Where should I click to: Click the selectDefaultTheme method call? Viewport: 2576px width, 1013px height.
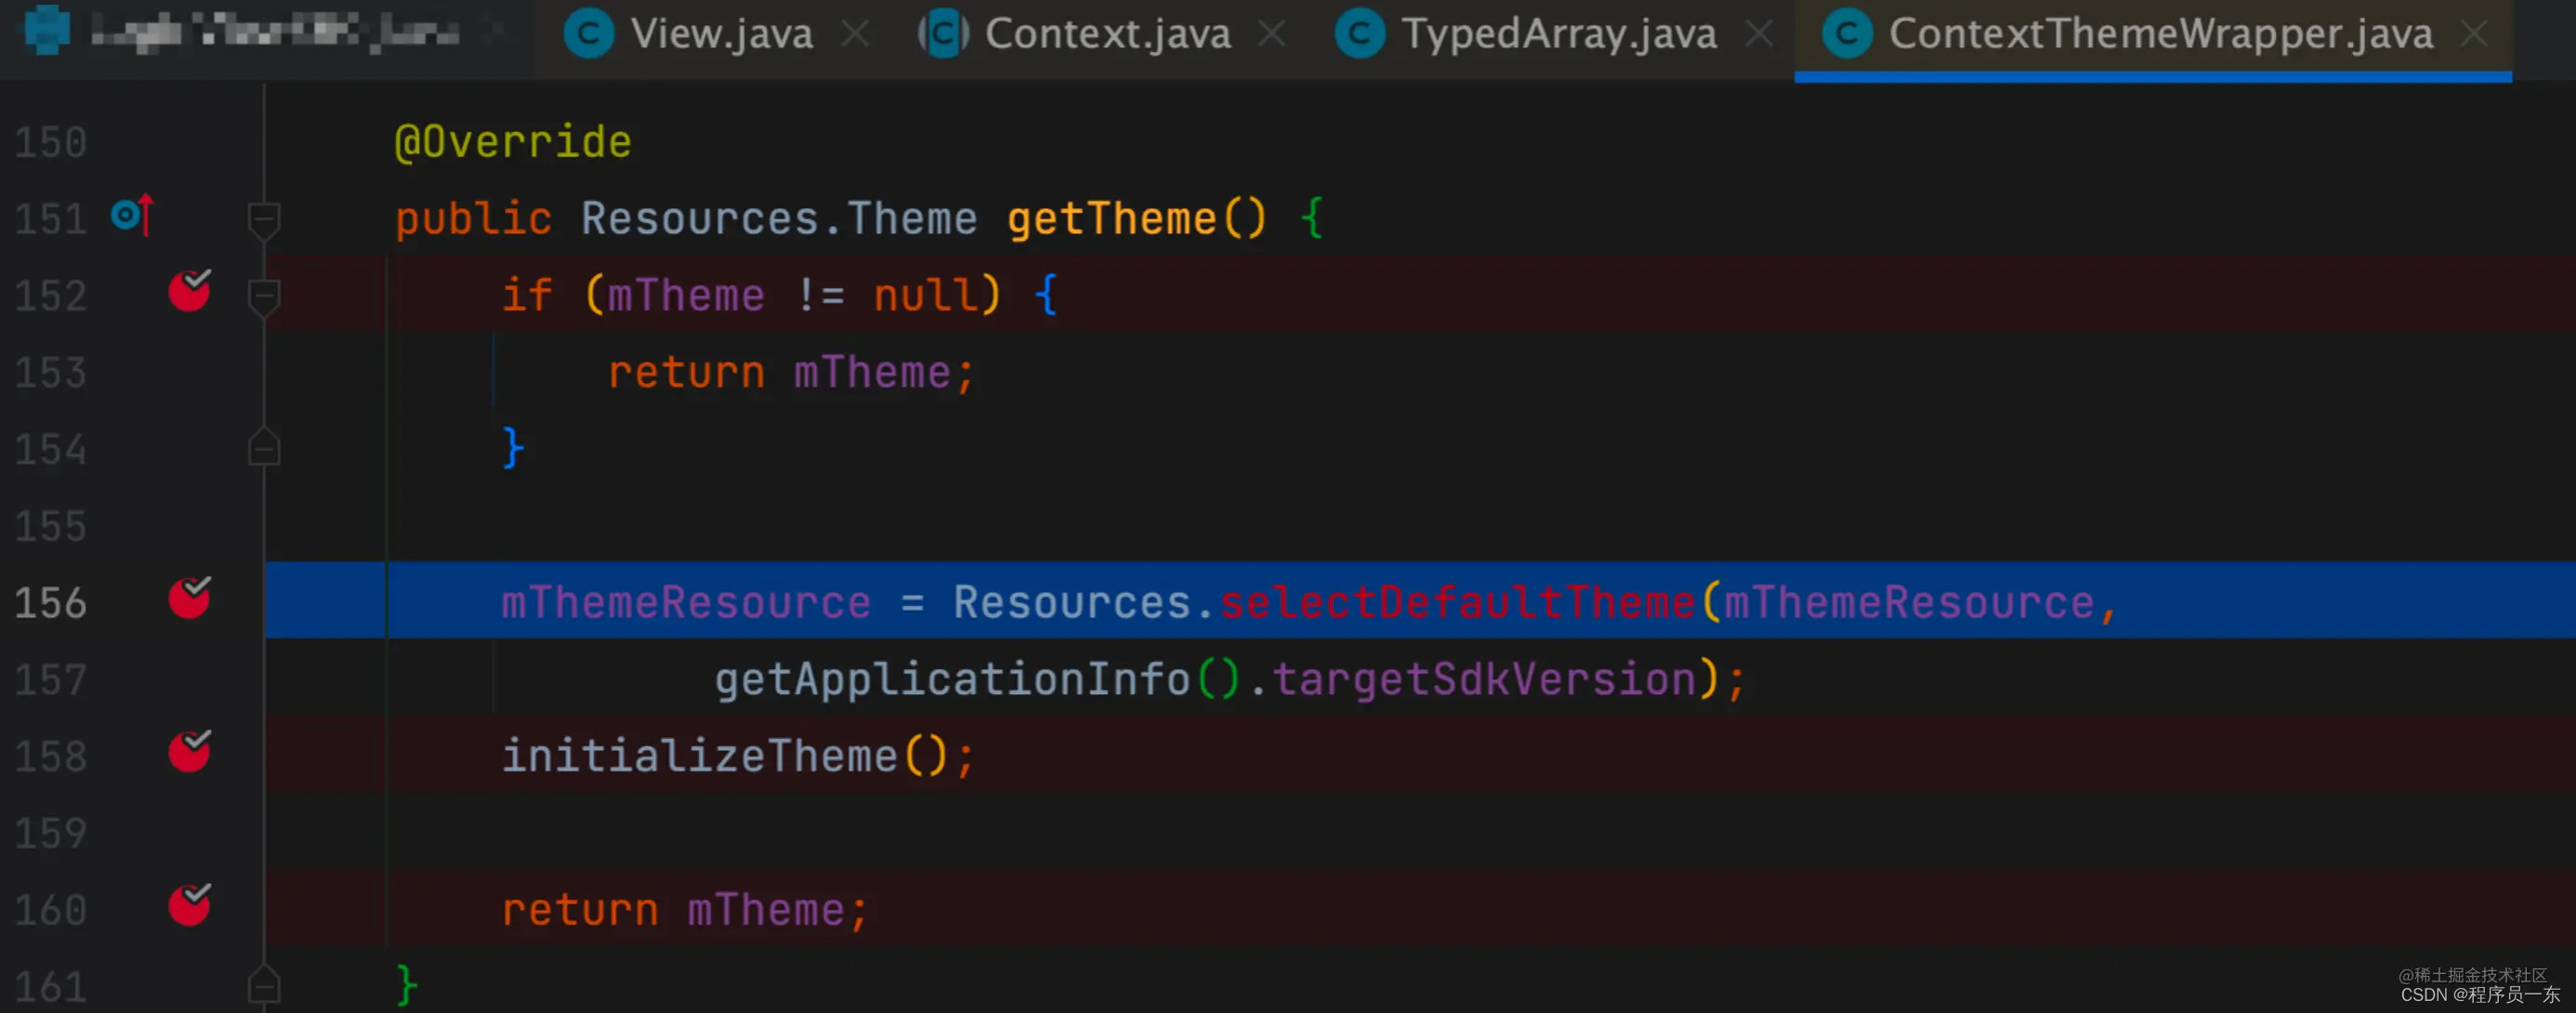(x=1457, y=602)
